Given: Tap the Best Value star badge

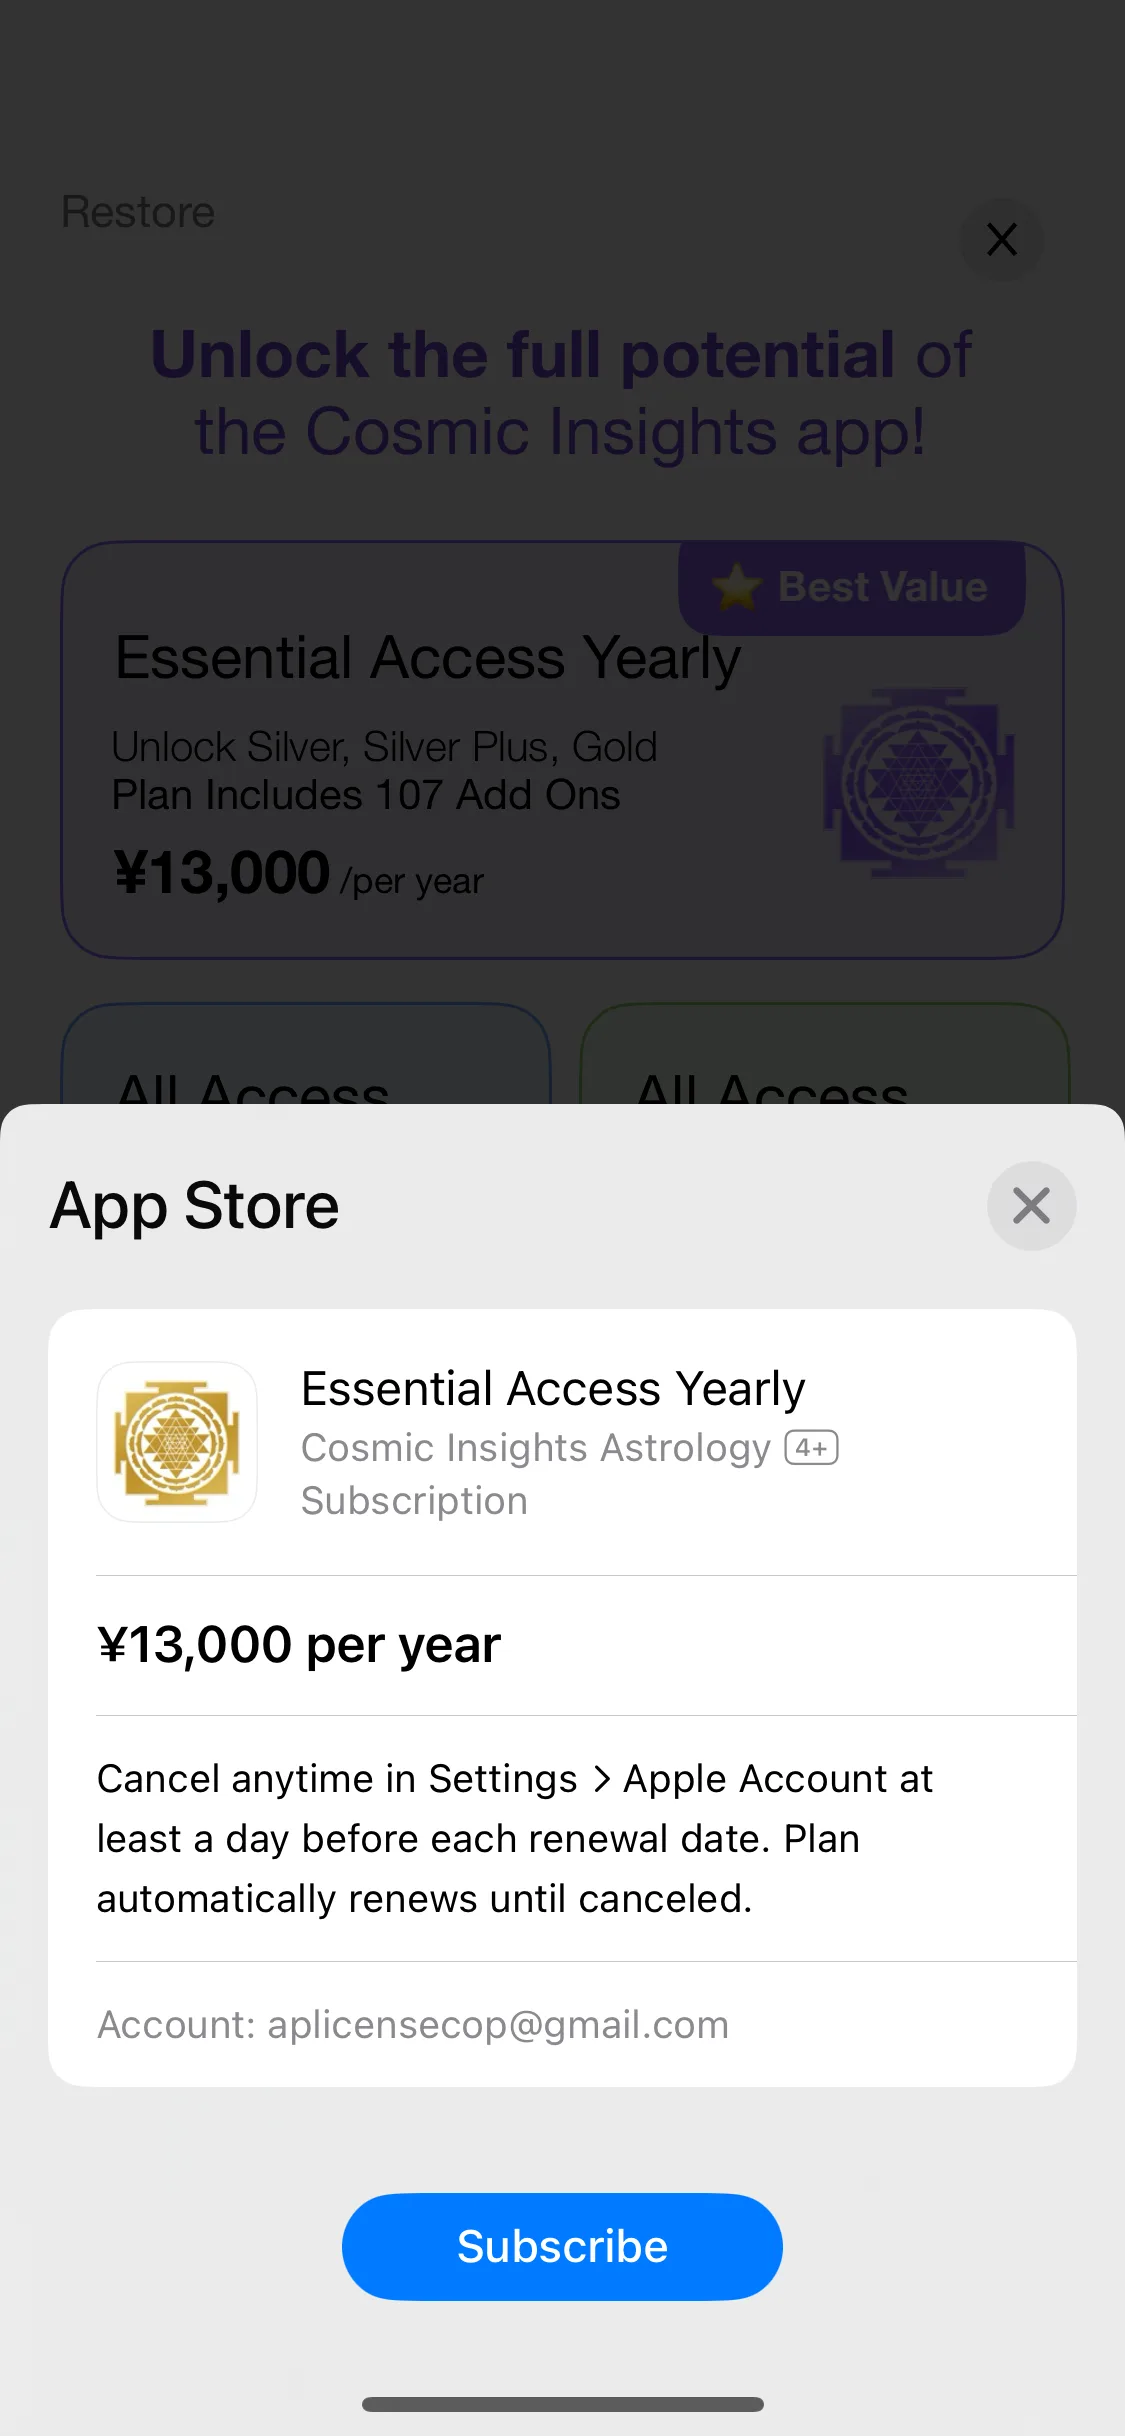Looking at the screenshot, I should coord(851,587).
